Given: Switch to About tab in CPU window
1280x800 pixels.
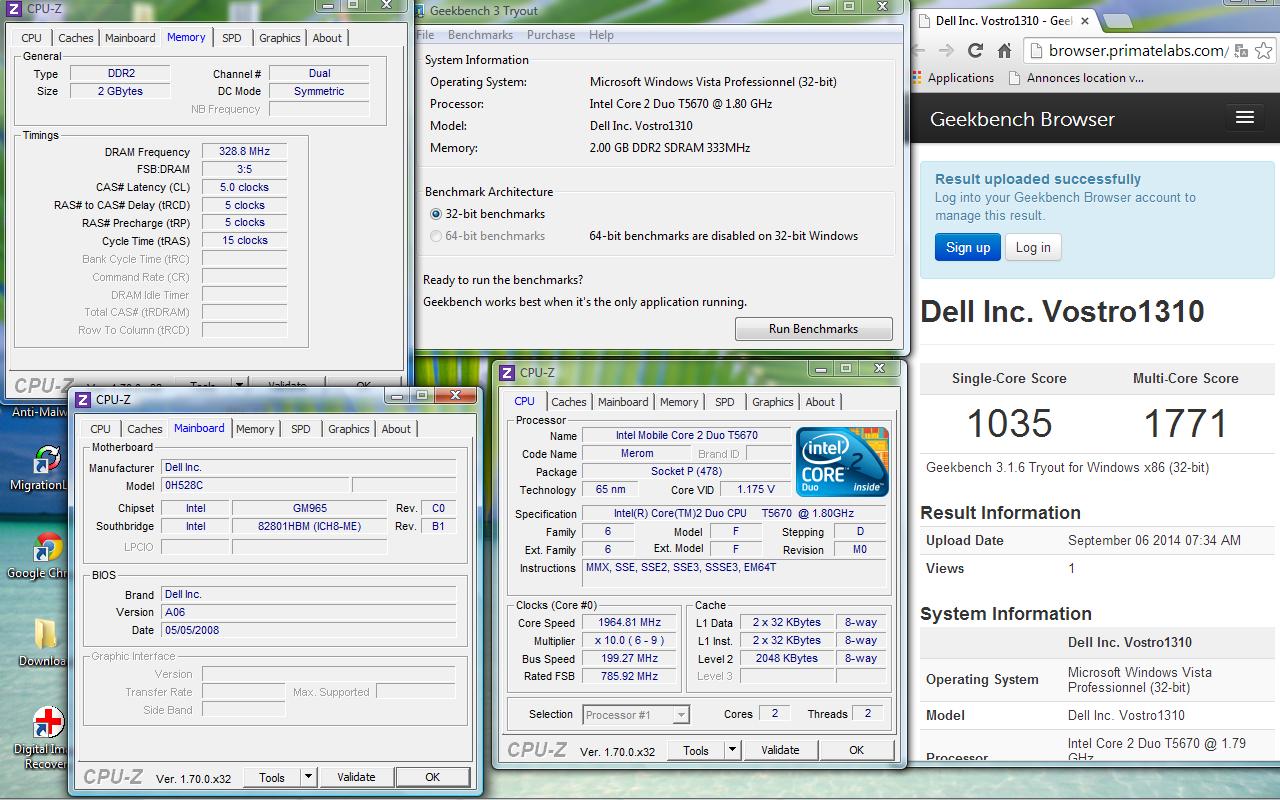Looking at the screenshot, I should click(821, 402).
